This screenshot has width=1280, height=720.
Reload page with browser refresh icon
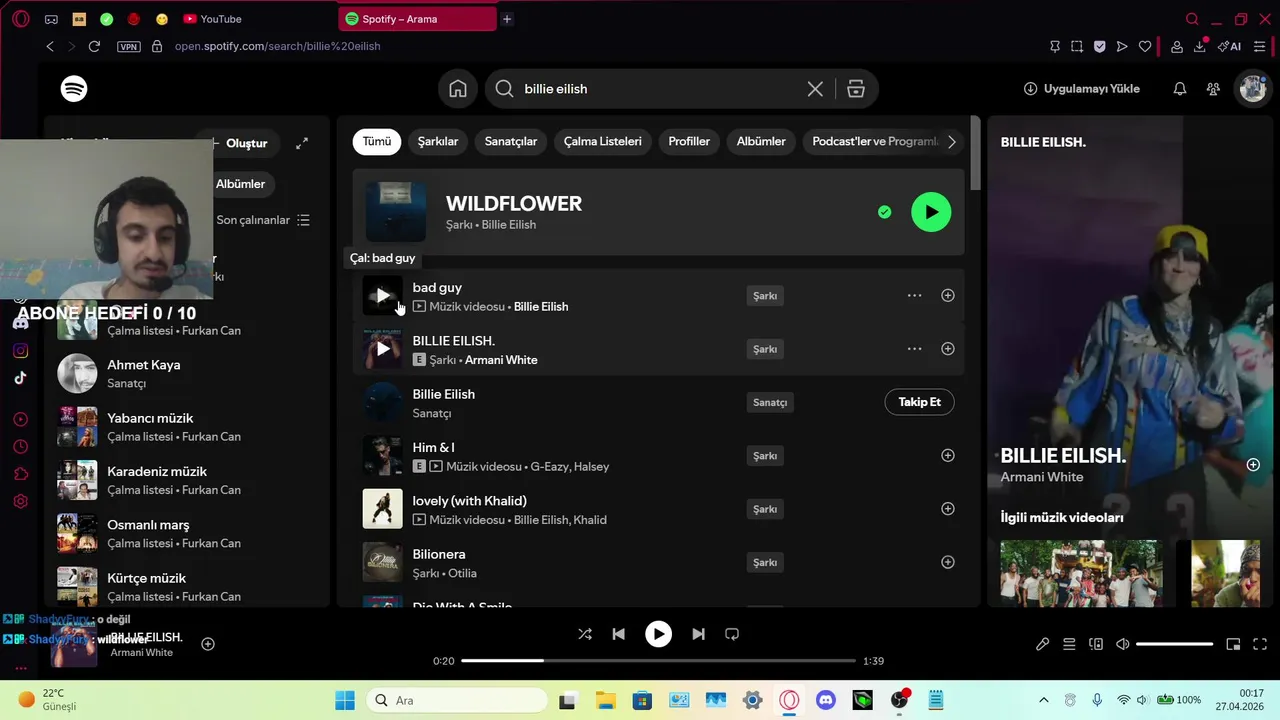tap(94, 46)
